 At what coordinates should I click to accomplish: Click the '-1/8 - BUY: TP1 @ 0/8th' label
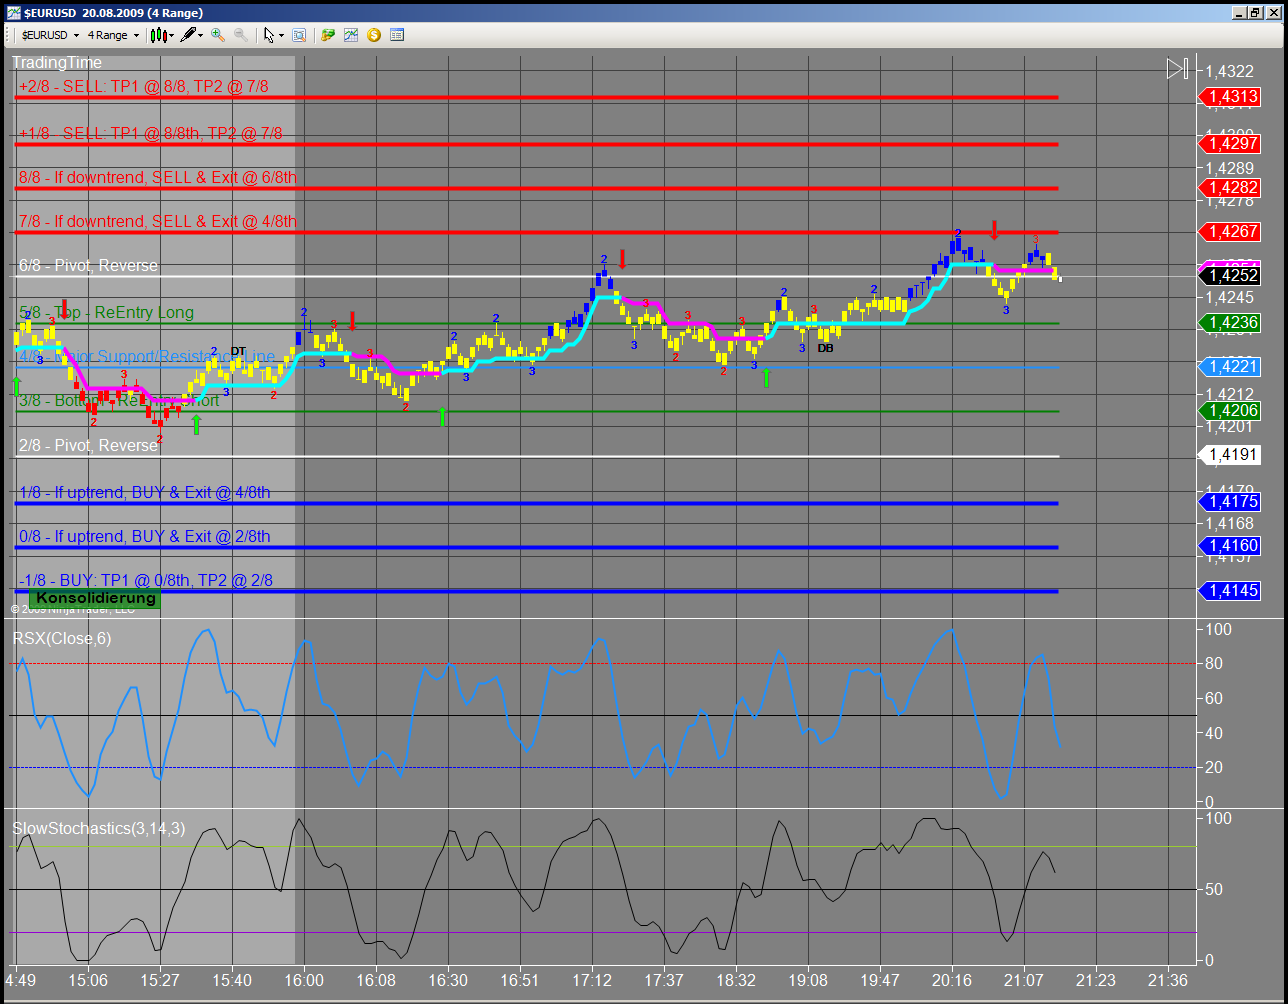point(145,580)
